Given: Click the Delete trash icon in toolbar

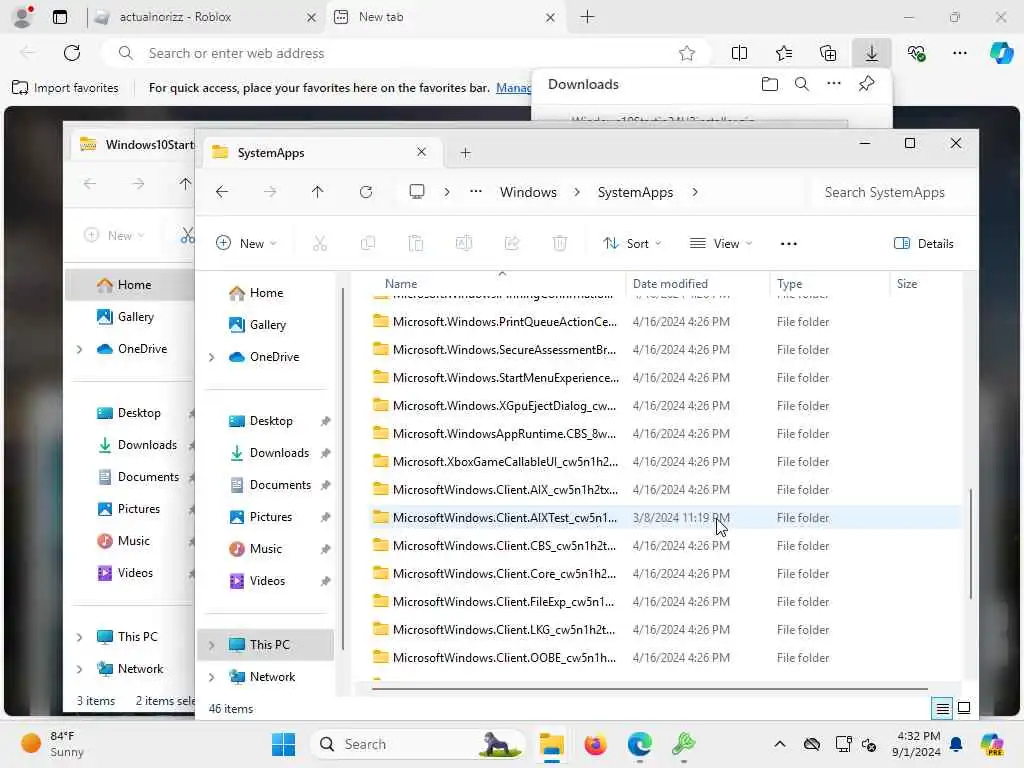Looking at the screenshot, I should 560,244.
